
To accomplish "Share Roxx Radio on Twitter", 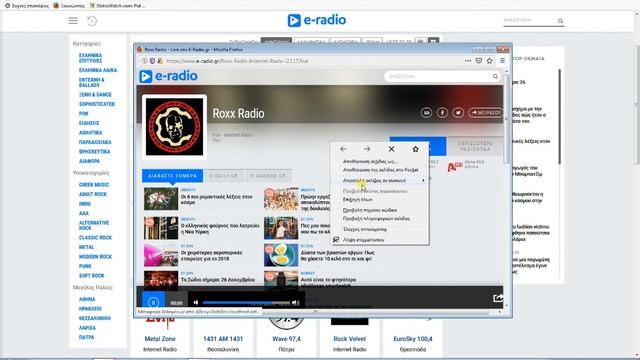I will 458,113.
